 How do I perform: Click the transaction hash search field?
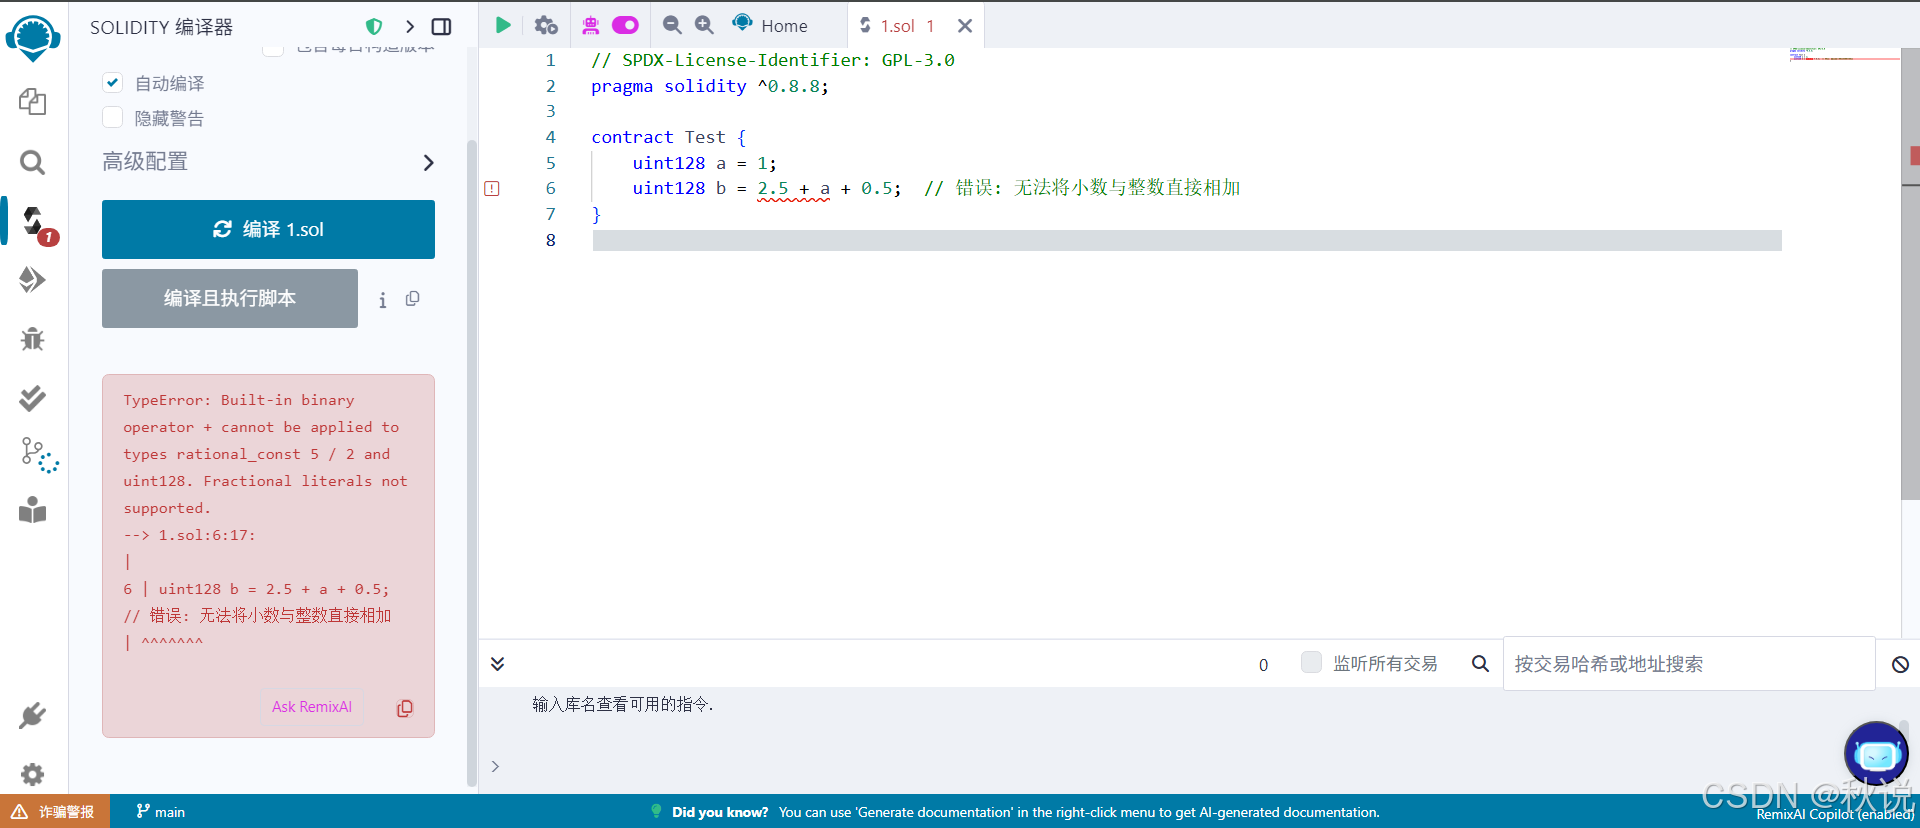pyautogui.click(x=1688, y=664)
